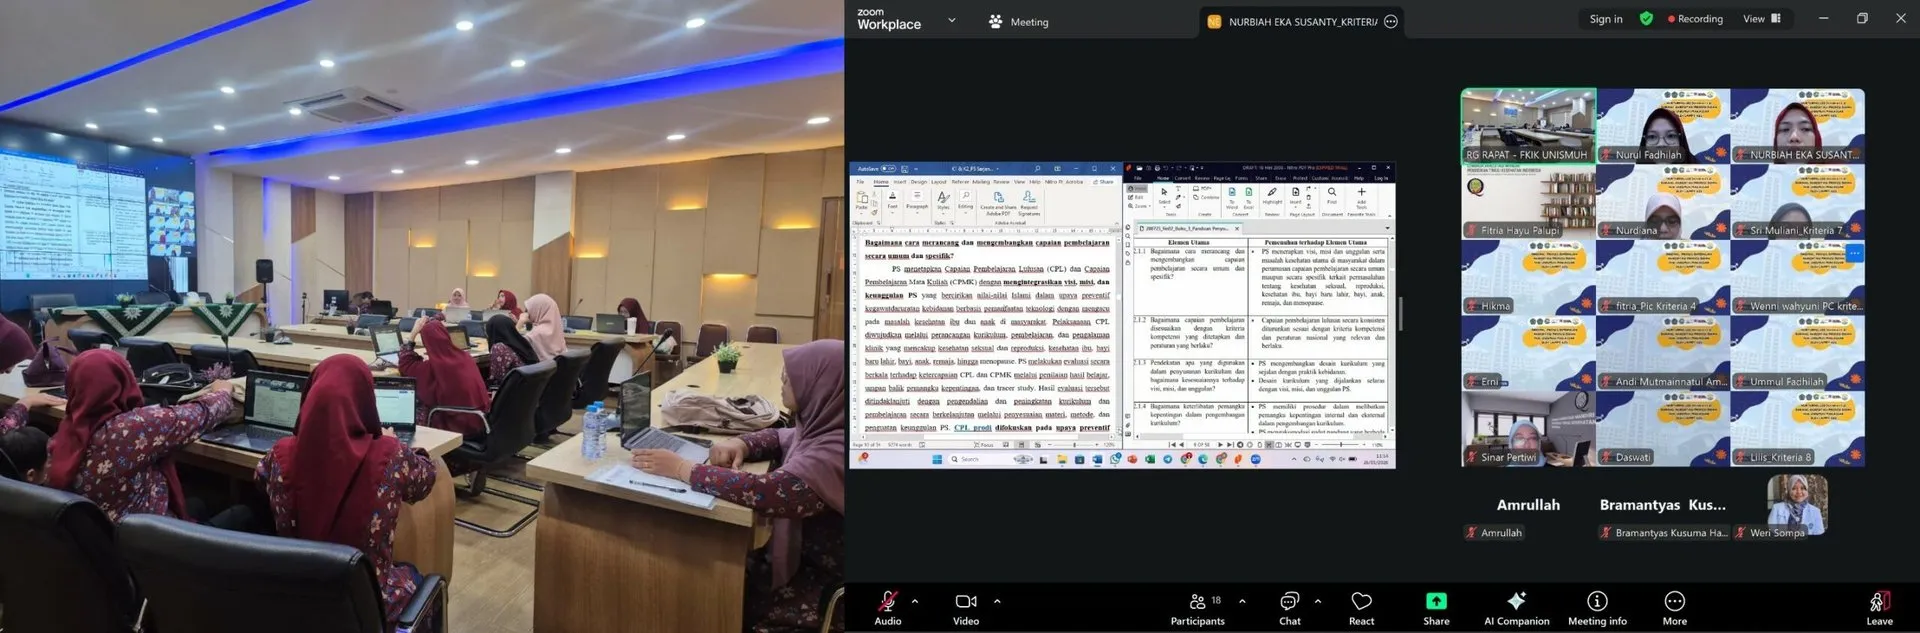Click the Sign in link
This screenshot has height=633, width=1920.
click(1606, 19)
